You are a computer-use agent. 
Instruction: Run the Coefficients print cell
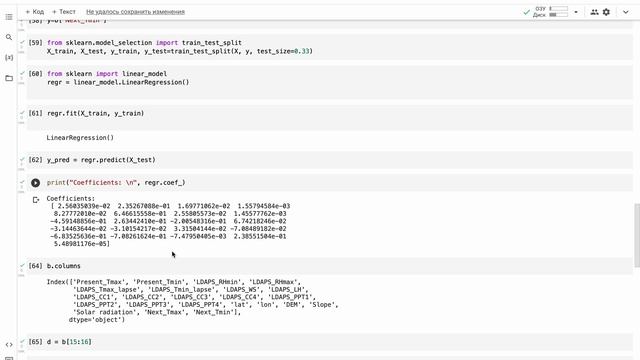(x=36, y=183)
